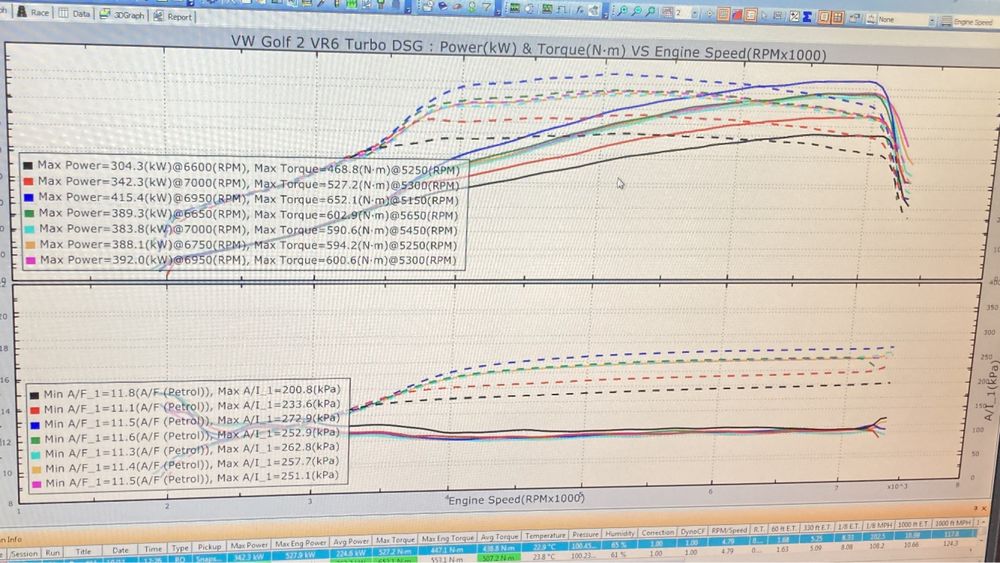Click the Avg Power column header
Screen dimensions: 1000x563
tap(351, 541)
